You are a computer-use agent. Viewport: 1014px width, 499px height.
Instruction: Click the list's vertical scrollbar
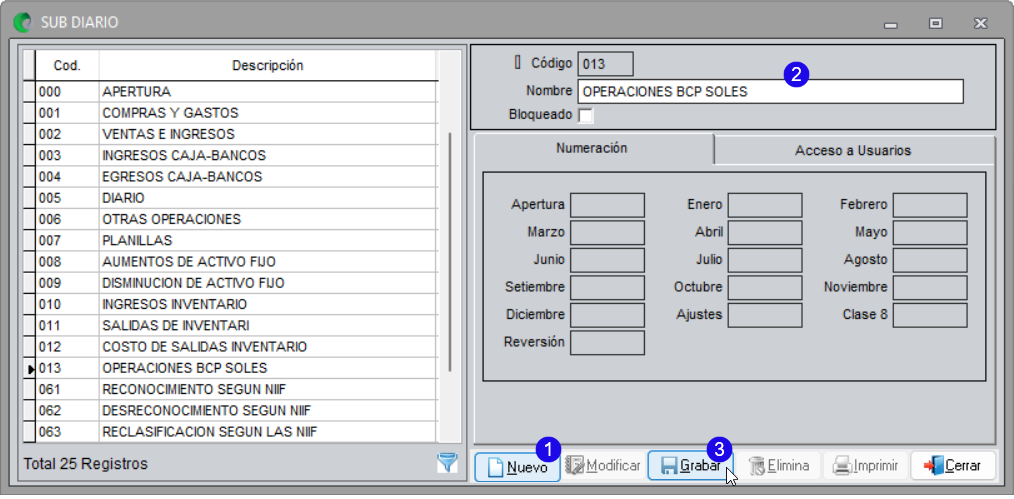(449, 252)
